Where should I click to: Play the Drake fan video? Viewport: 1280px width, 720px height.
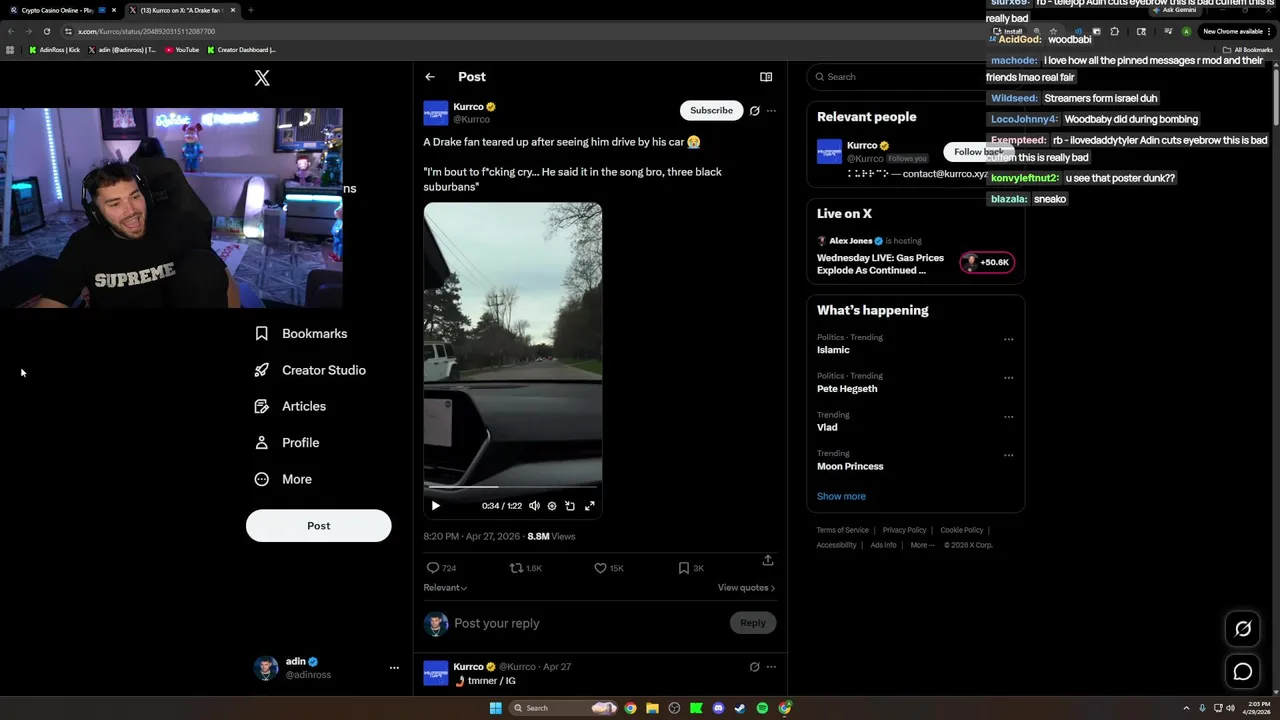click(x=436, y=506)
